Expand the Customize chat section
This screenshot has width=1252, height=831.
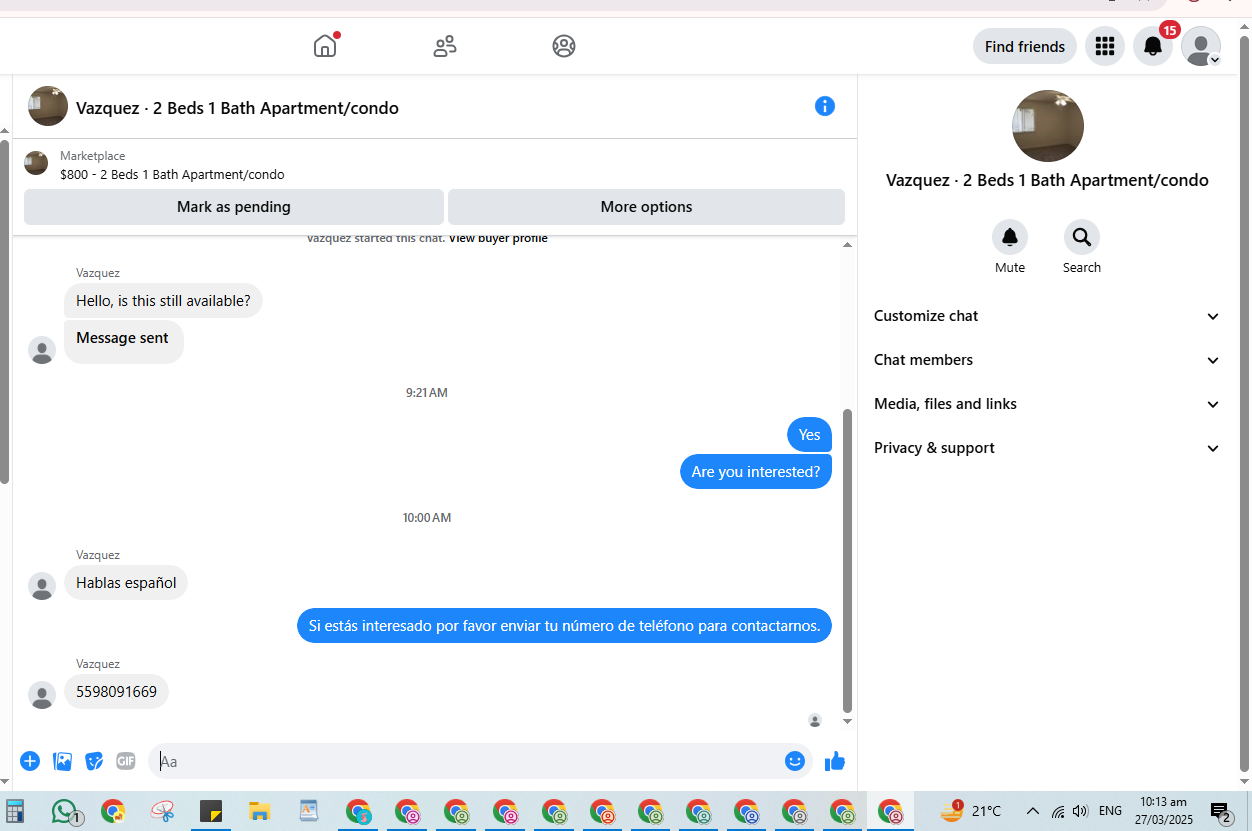click(x=1047, y=316)
